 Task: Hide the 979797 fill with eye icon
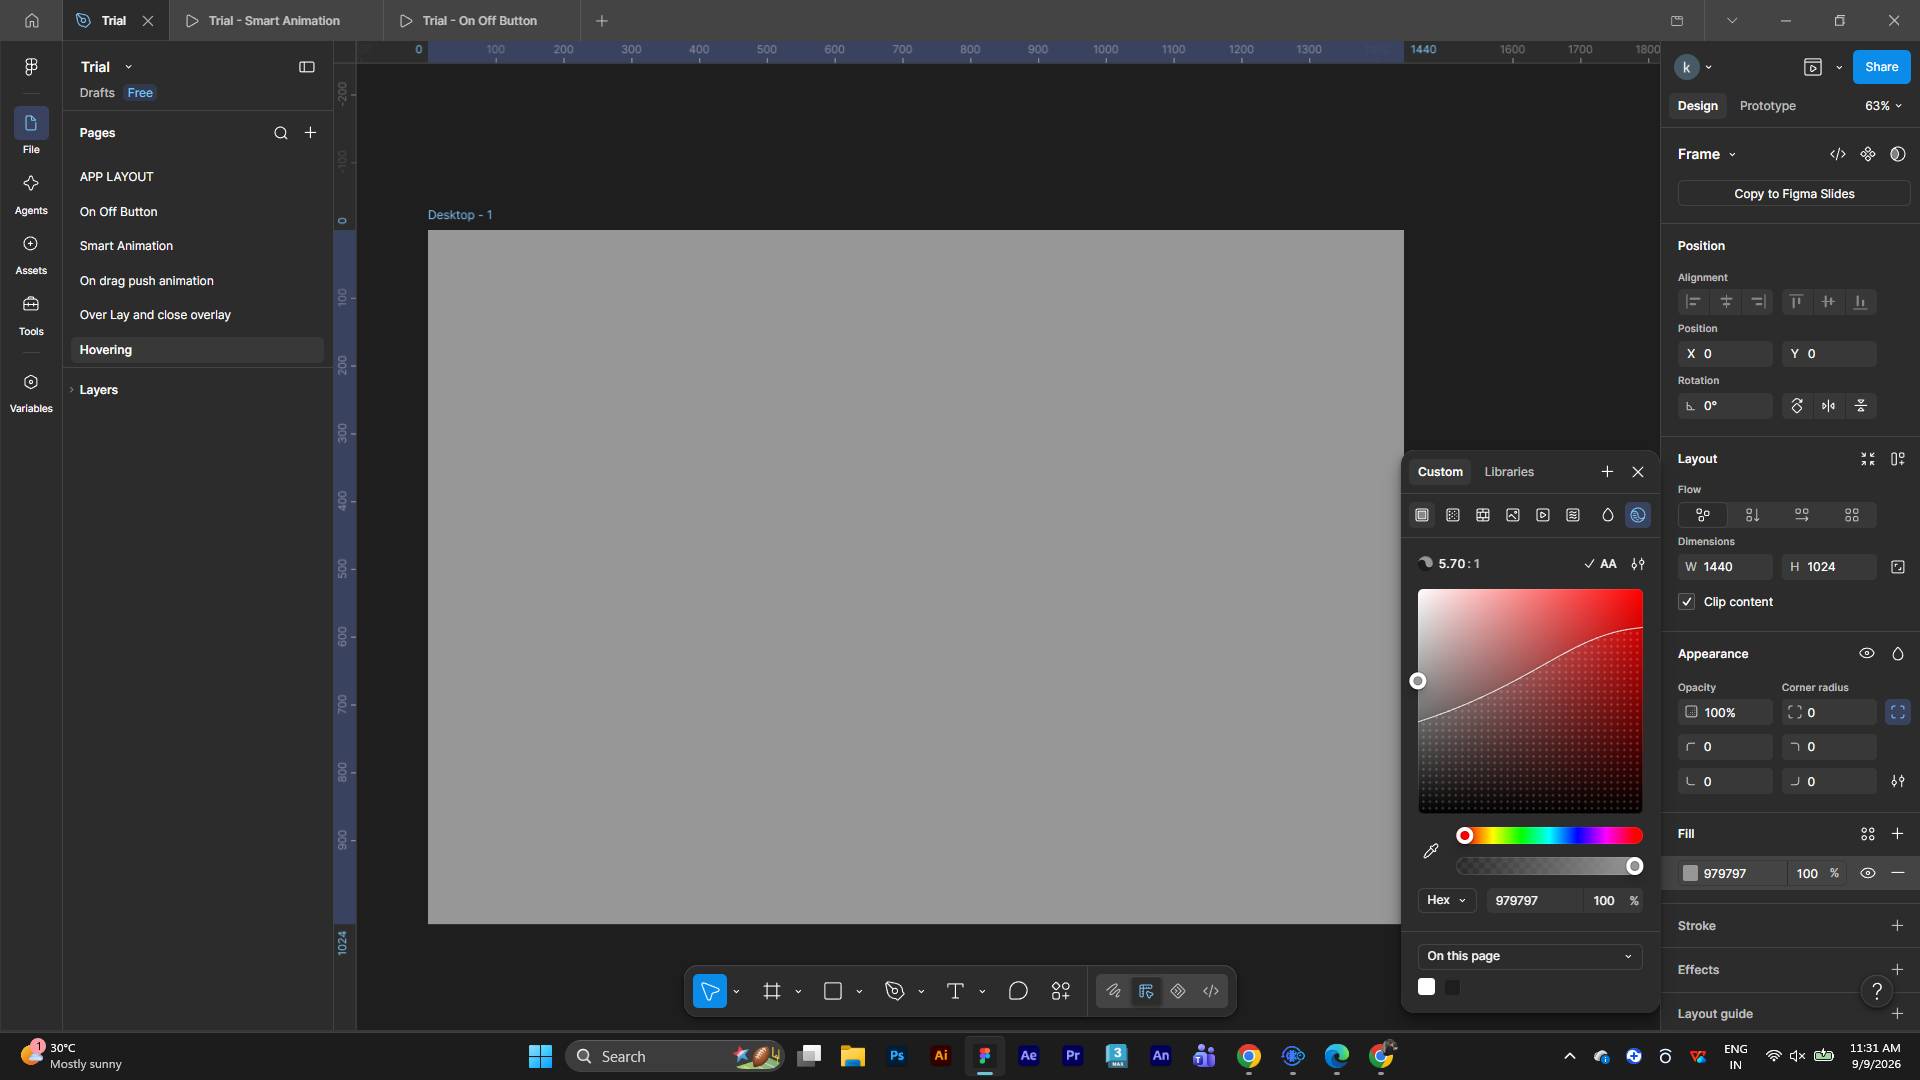(1867, 873)
